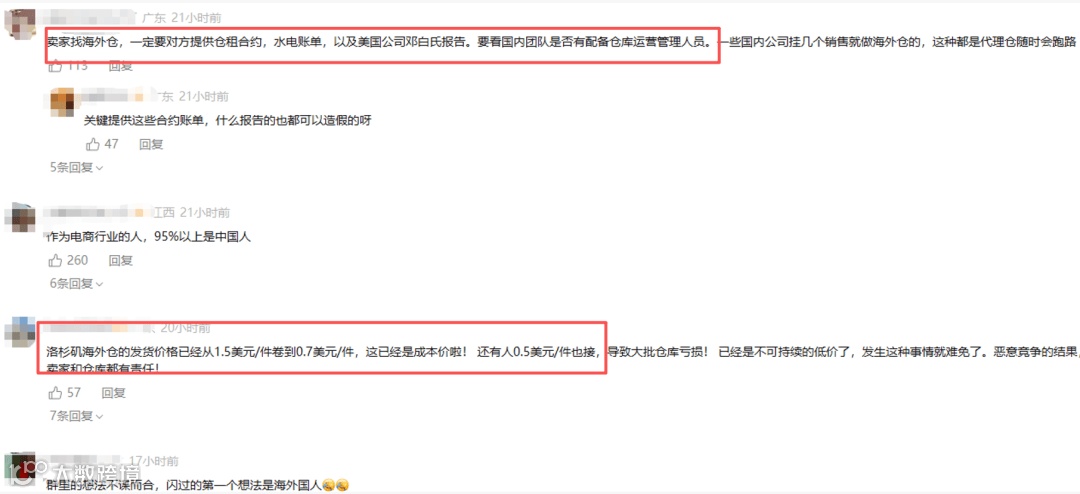
Task: Select the text about 洛杉矶海外仓 prices
Action: [x=558, y=357]
